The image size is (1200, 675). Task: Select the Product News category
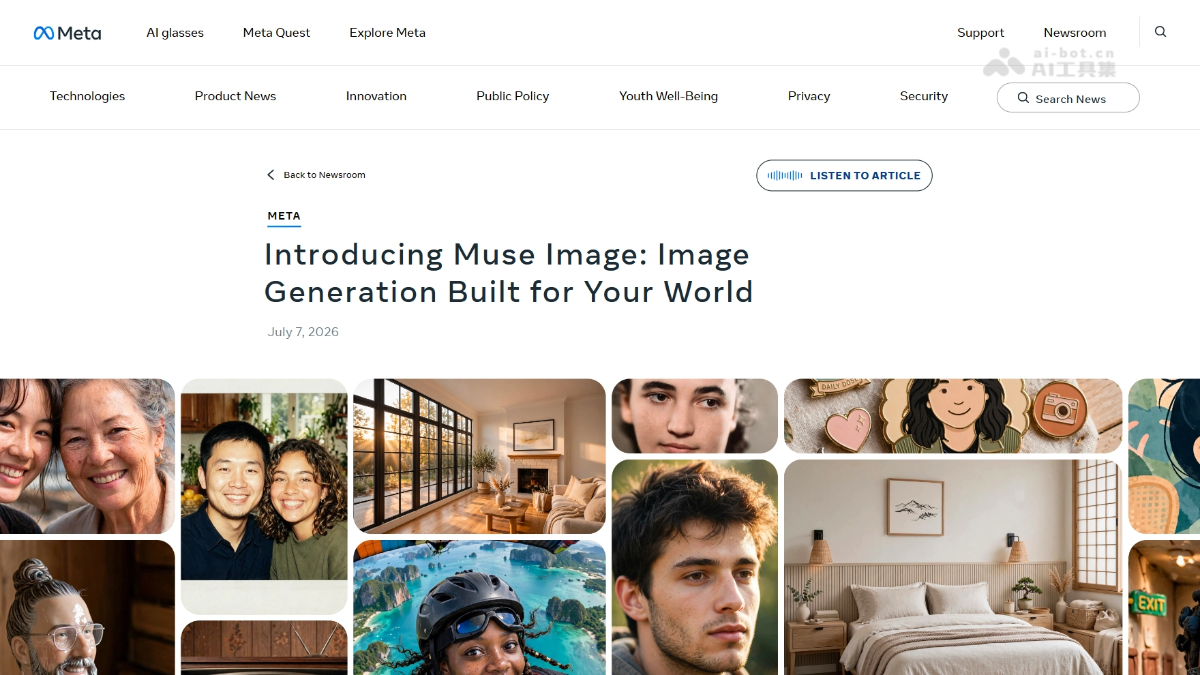pyautogui.click(x=235, y=96)
